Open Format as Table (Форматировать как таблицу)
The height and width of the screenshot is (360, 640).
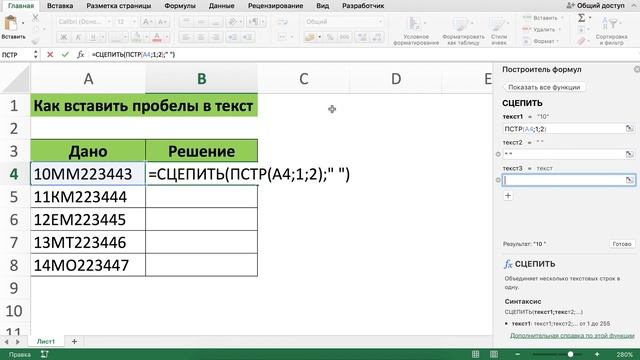(x=463, y=31)
